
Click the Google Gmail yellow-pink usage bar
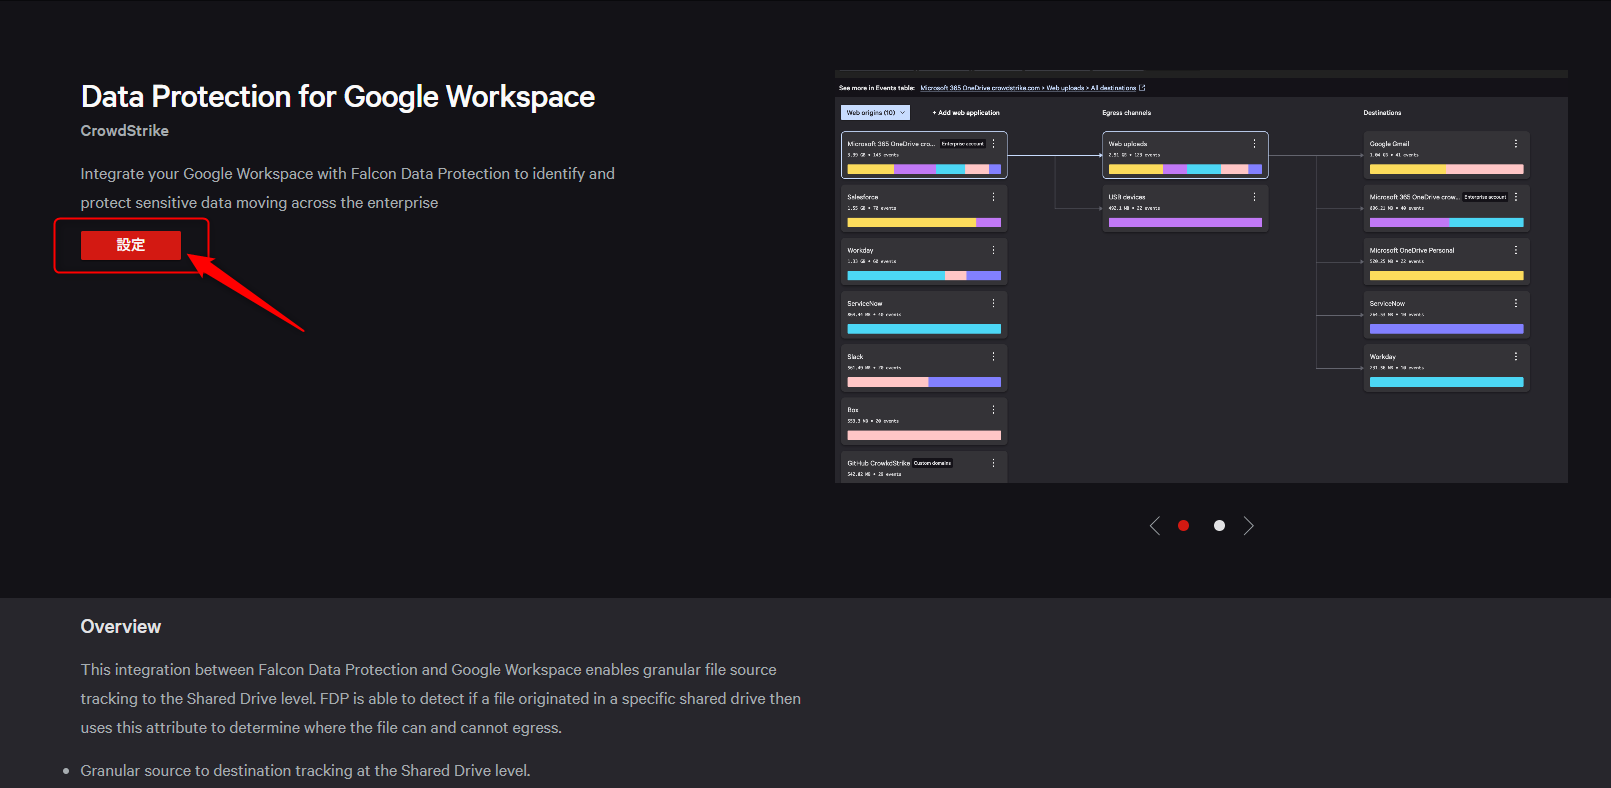click(x=1446, y=170)
